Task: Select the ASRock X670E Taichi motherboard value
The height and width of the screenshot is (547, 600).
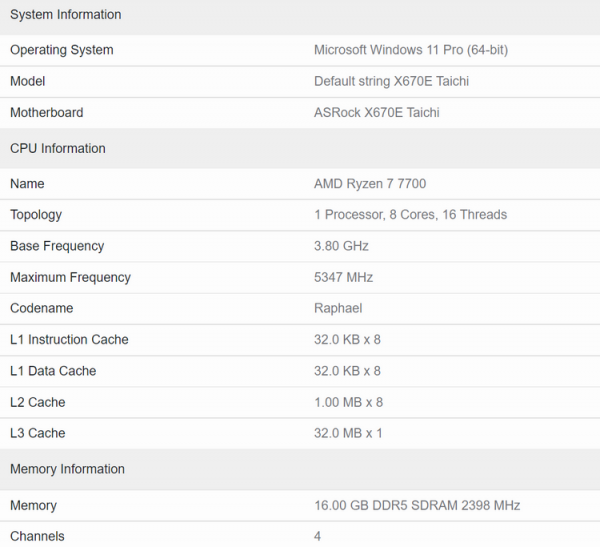Action: point(376,113)
